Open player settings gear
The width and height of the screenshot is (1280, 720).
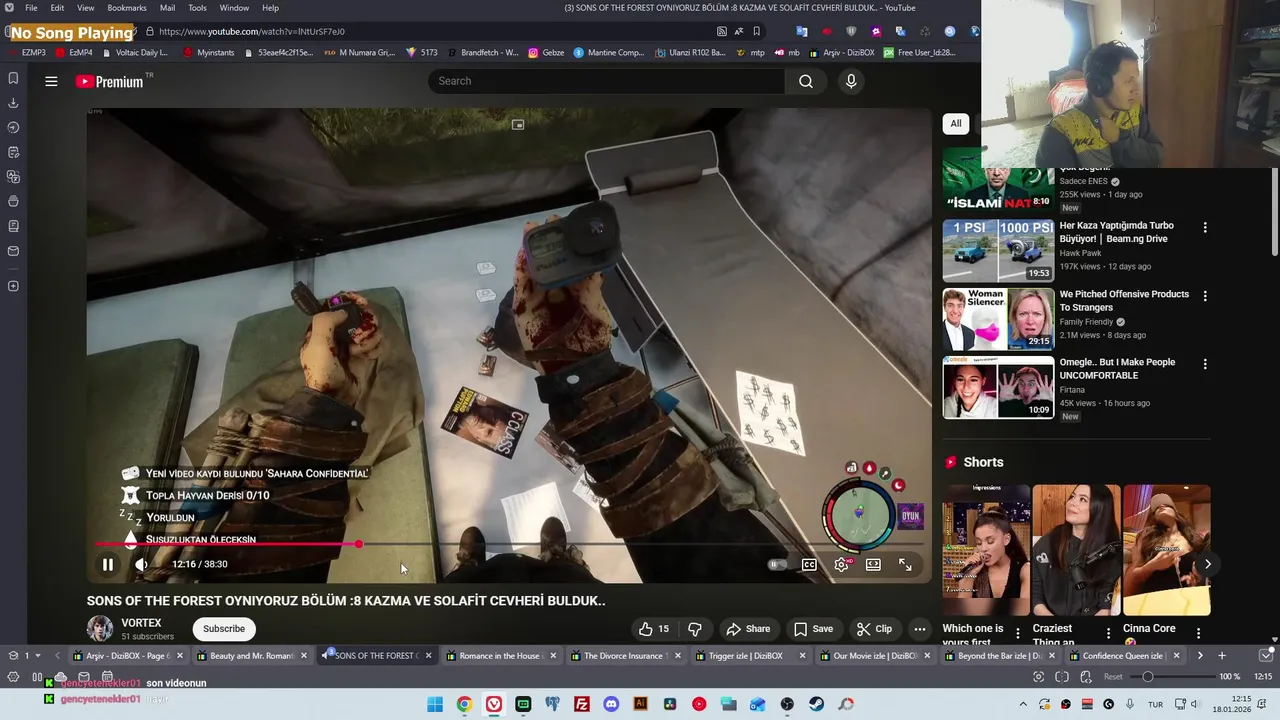click(841, 564)
